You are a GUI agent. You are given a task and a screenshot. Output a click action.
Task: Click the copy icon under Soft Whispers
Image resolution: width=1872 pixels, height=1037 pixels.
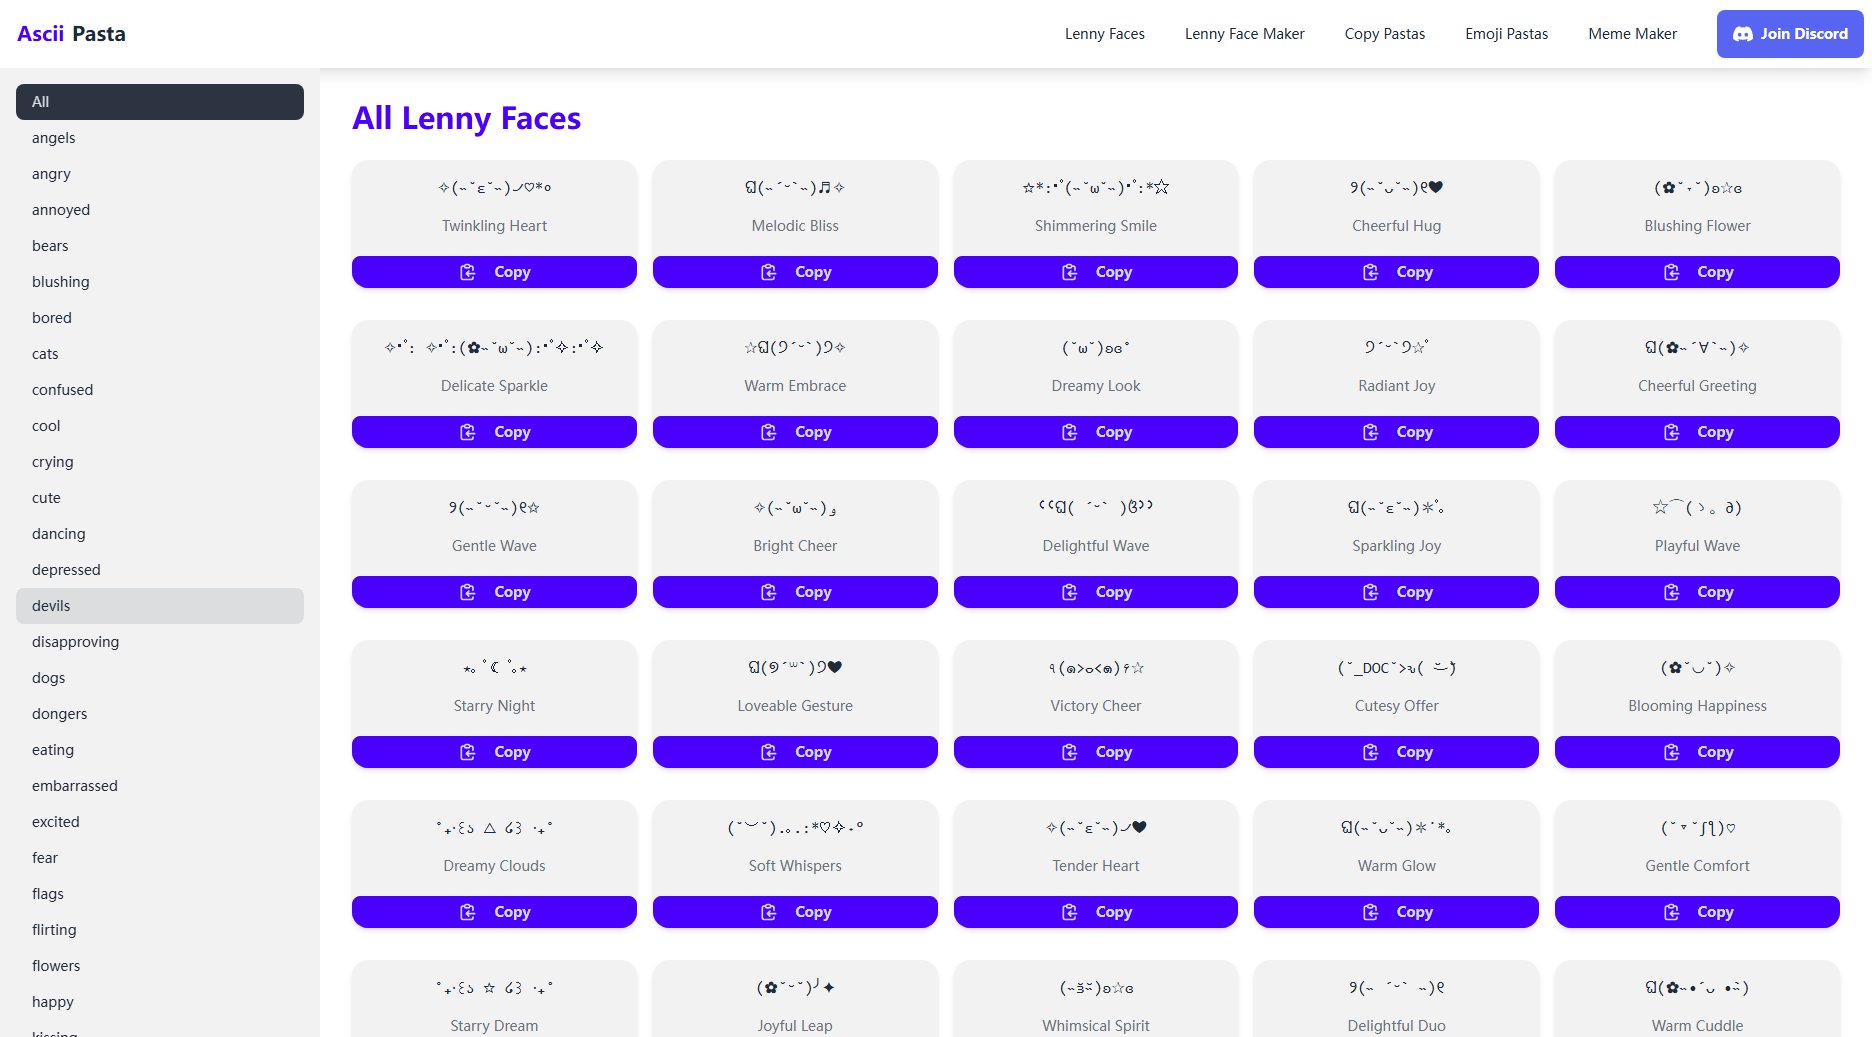[768, 912]
